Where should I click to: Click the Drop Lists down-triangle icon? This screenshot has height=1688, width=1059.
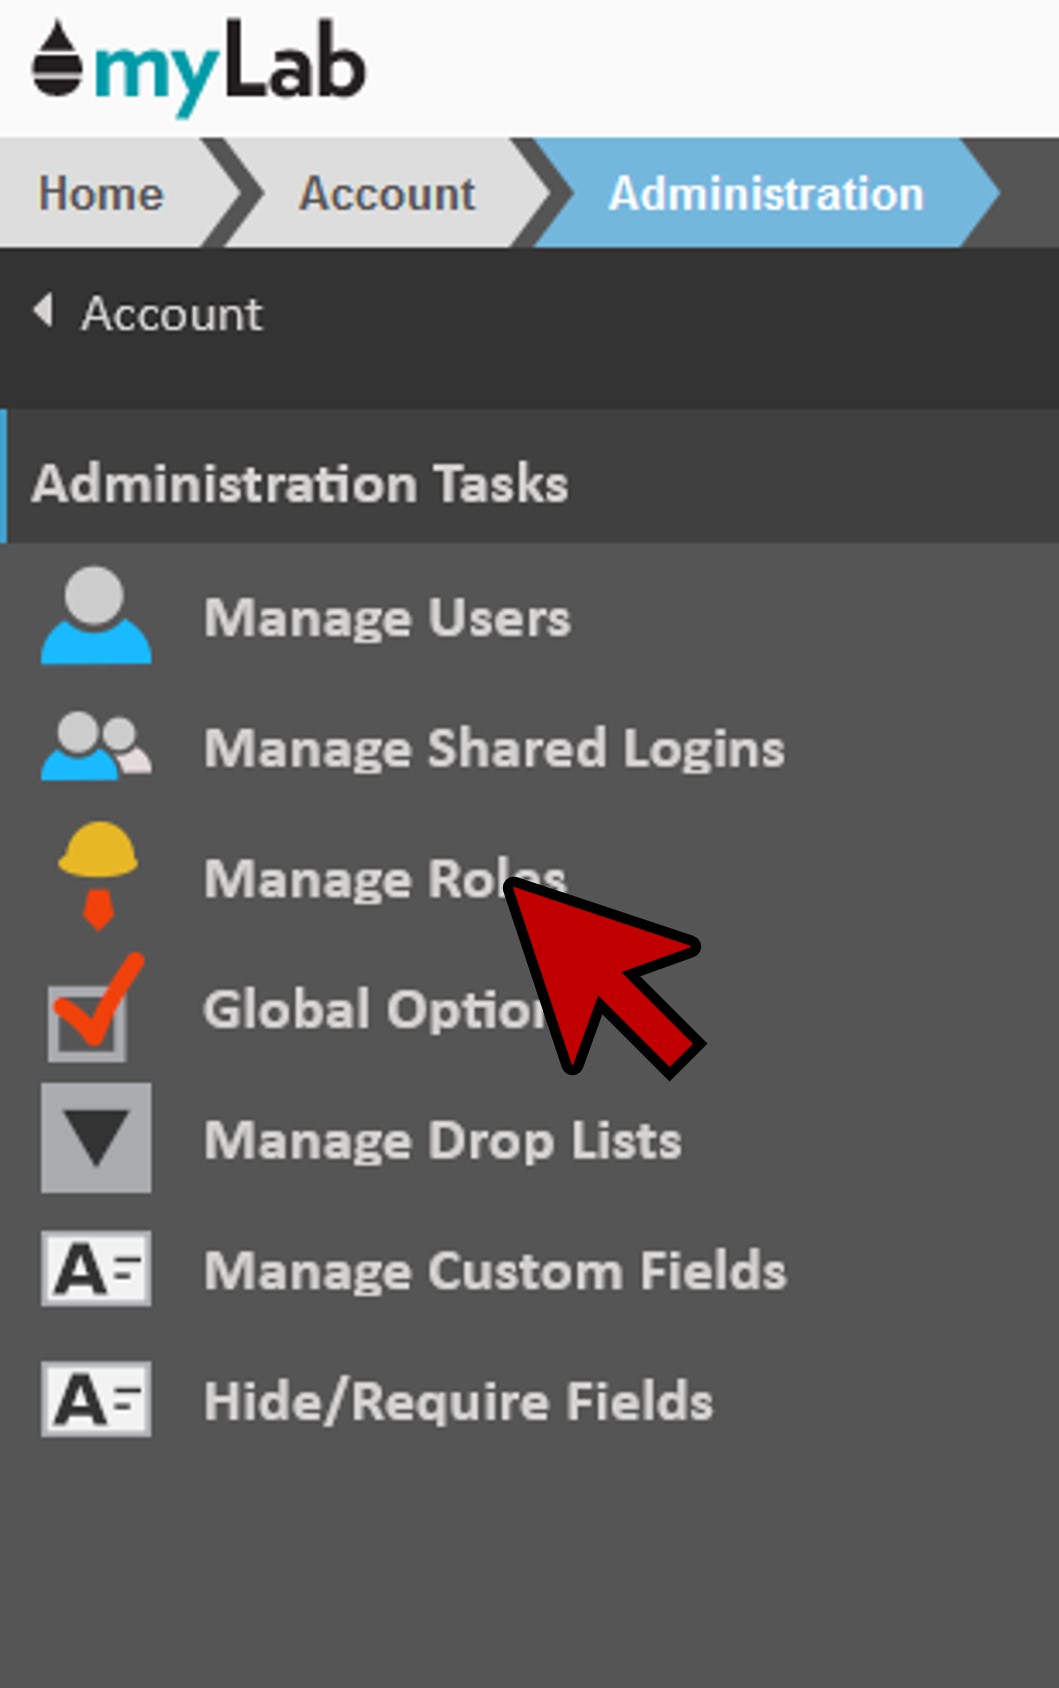[96, 1138]
